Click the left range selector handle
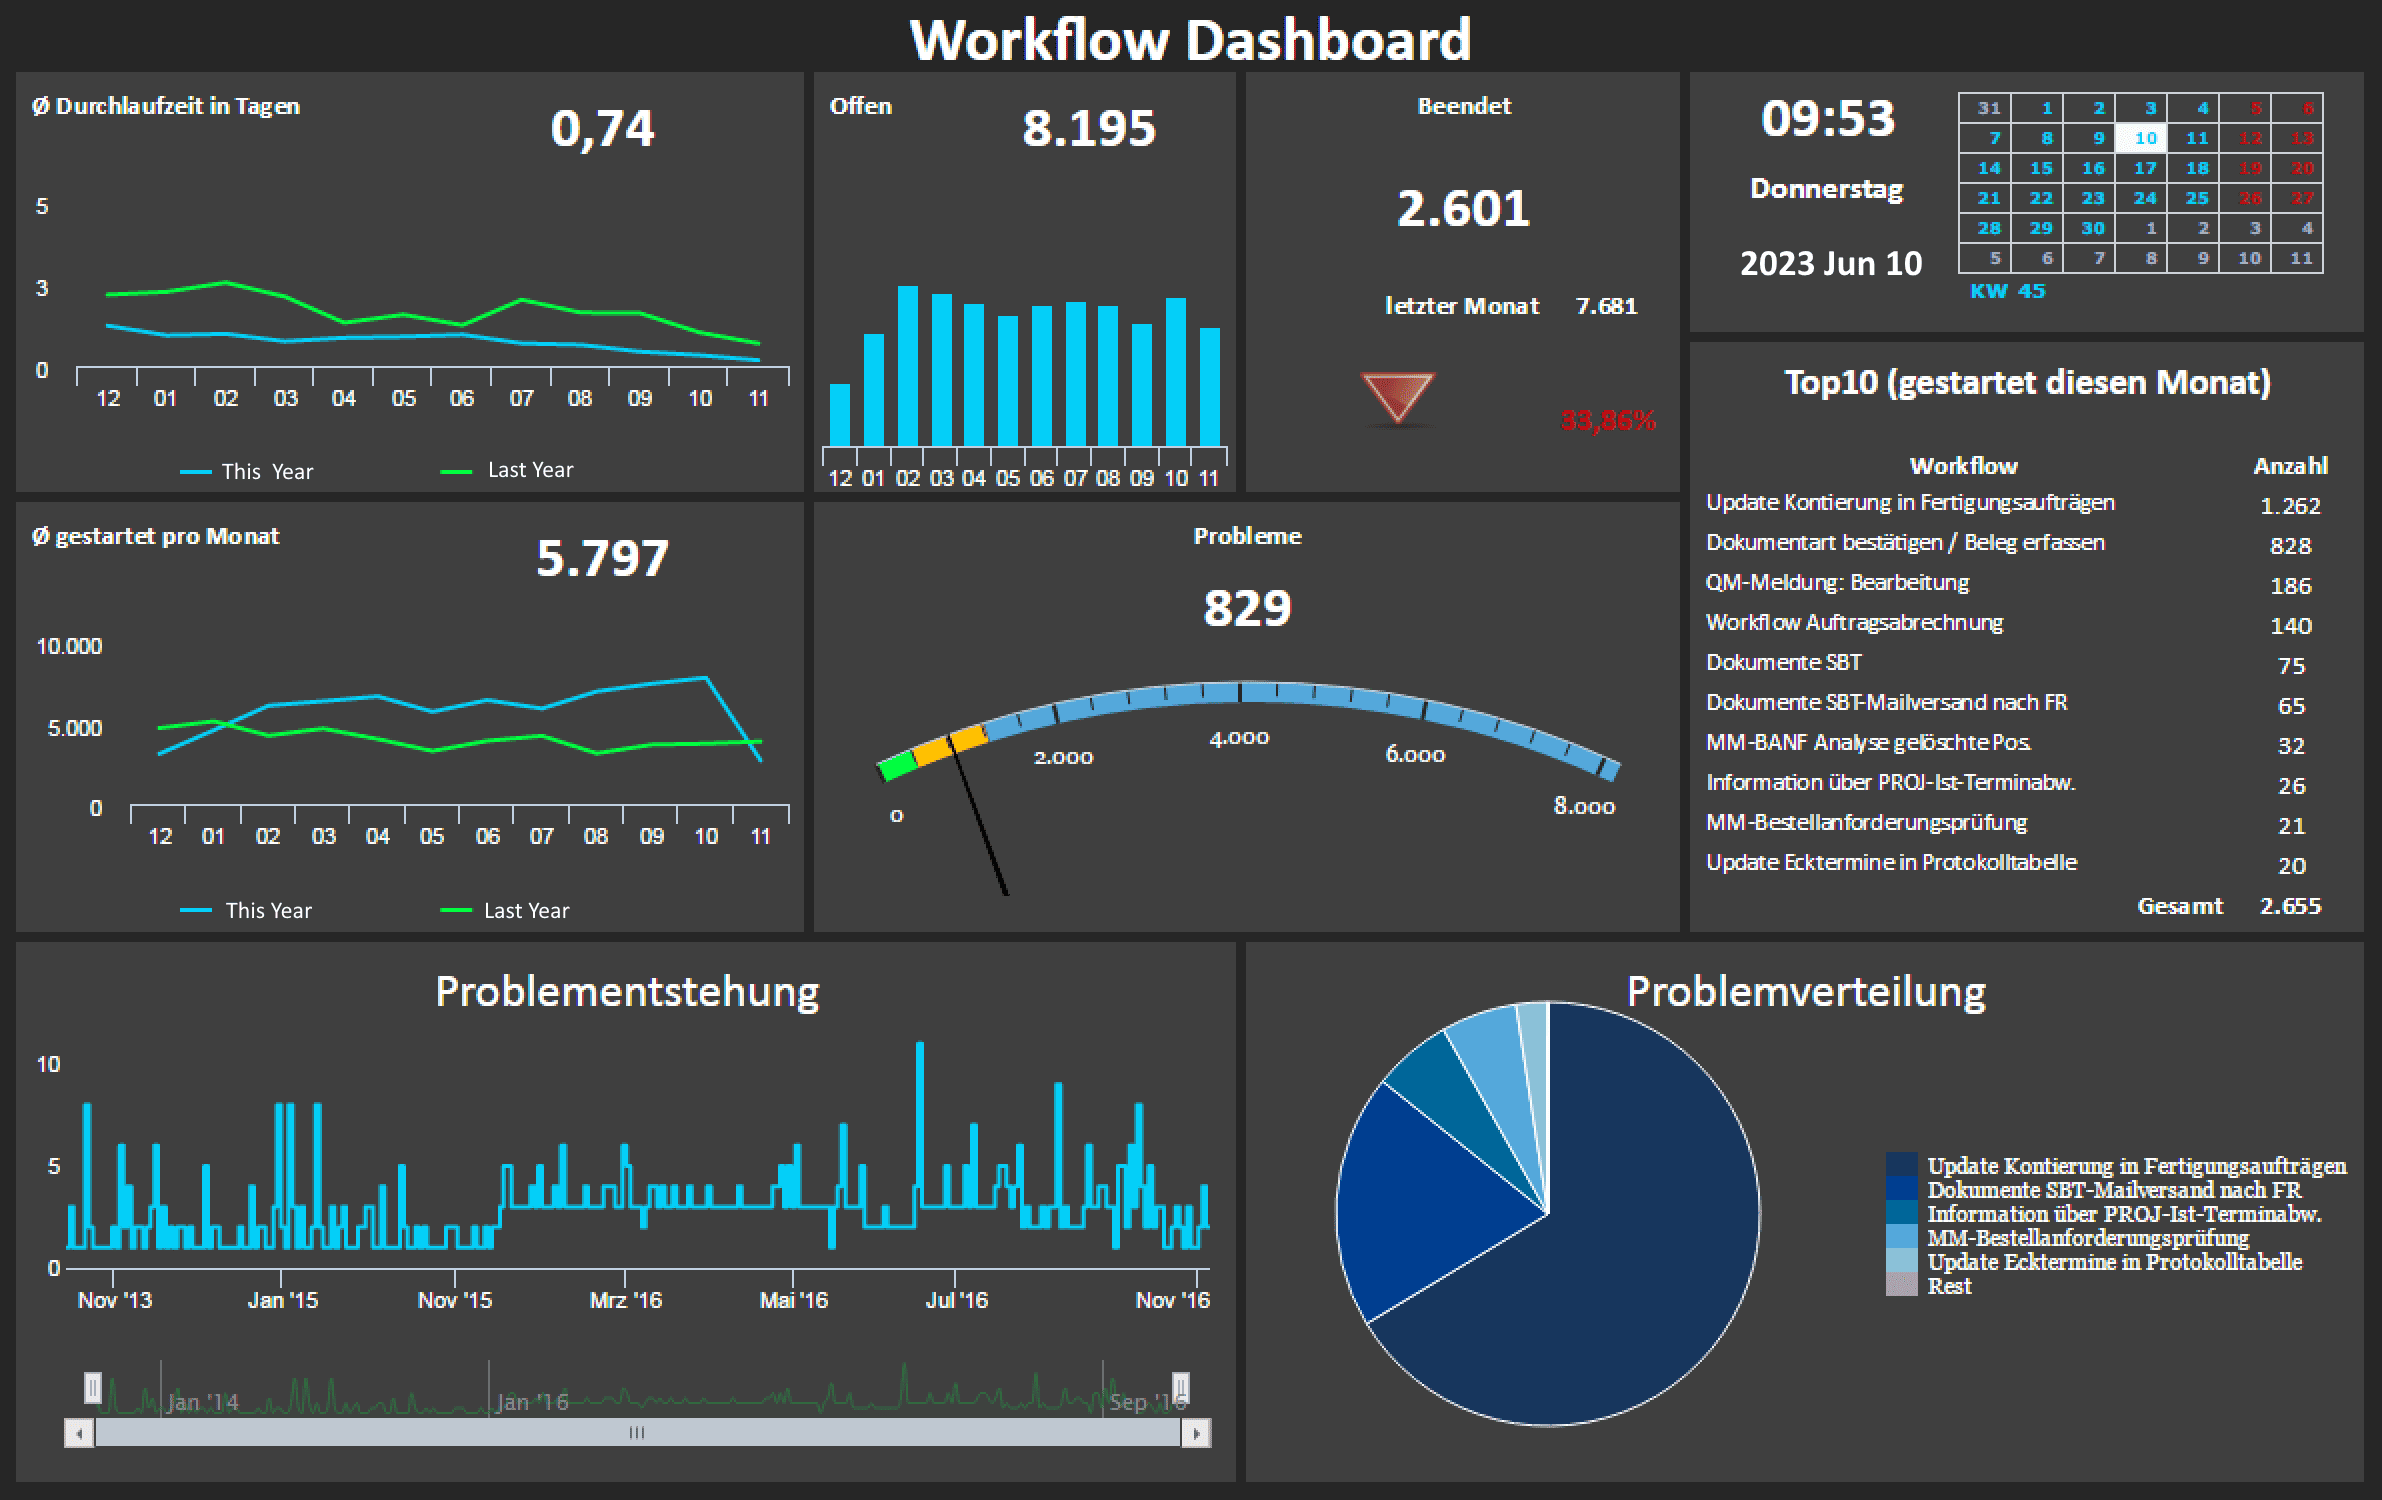Viewport: 2382px width, 1500px height. tap(92, 1387)
